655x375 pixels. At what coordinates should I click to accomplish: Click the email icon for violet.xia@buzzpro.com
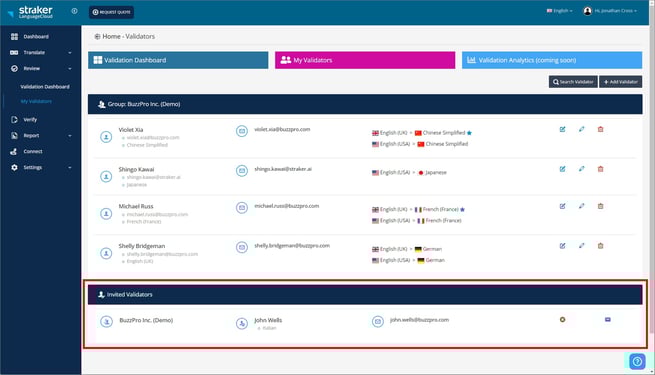242,131
